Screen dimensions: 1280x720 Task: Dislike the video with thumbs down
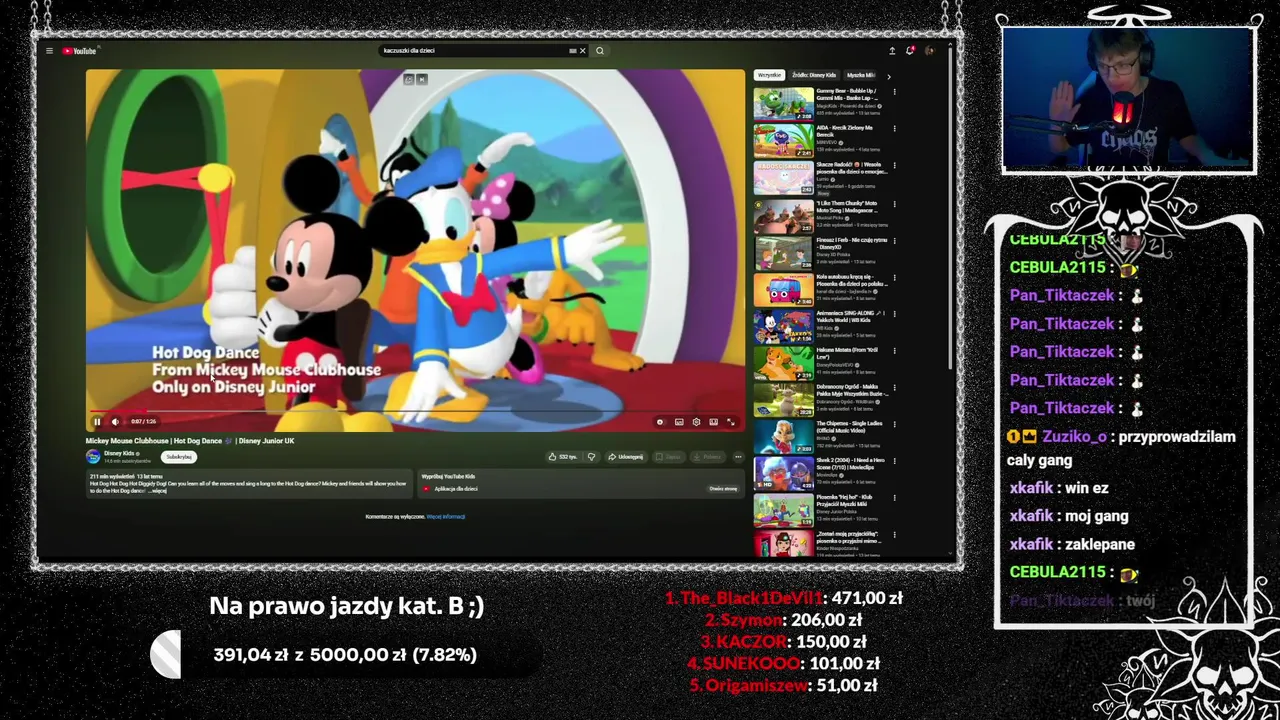(x=591, y=457)
